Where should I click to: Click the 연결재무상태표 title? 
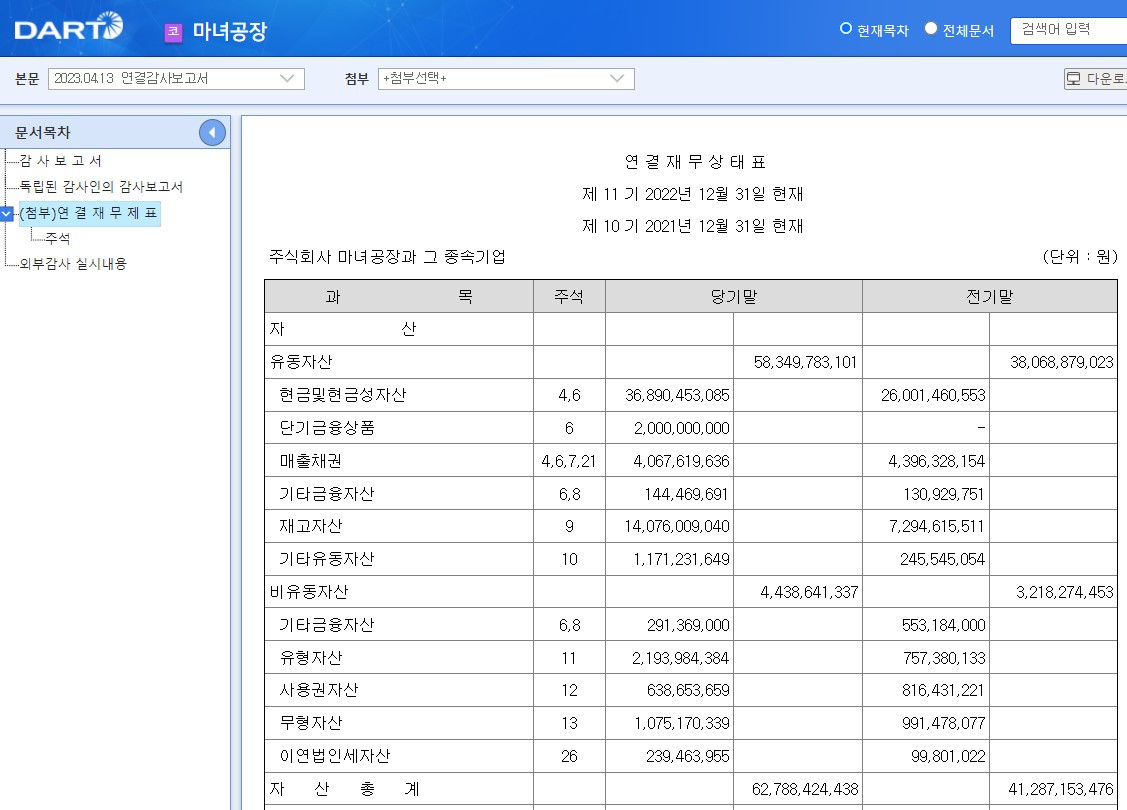pyautogui.click(x=695, y=162)
